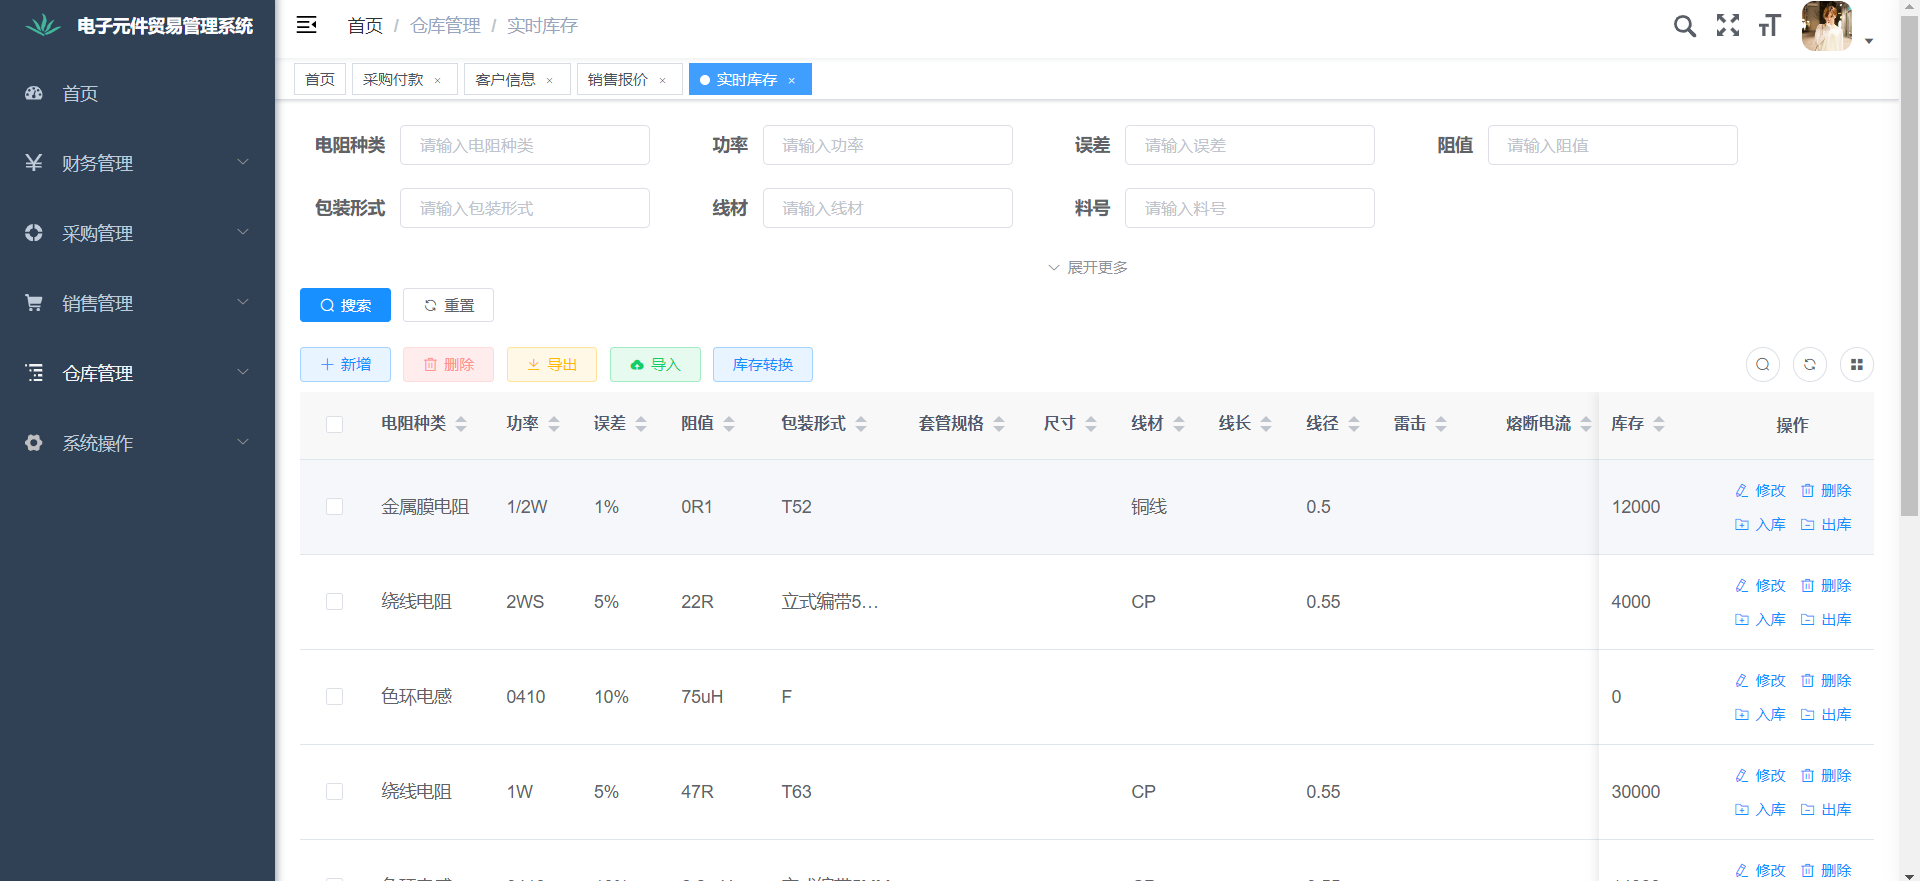Click the vertical page scrollbar
This screenshot has height=881, width=1920.
1909,265
